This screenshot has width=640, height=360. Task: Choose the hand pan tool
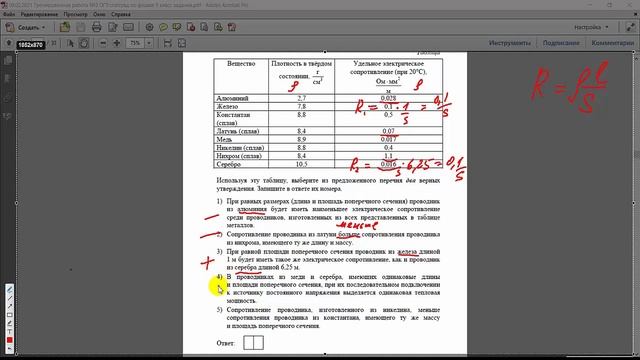(84, 43)
